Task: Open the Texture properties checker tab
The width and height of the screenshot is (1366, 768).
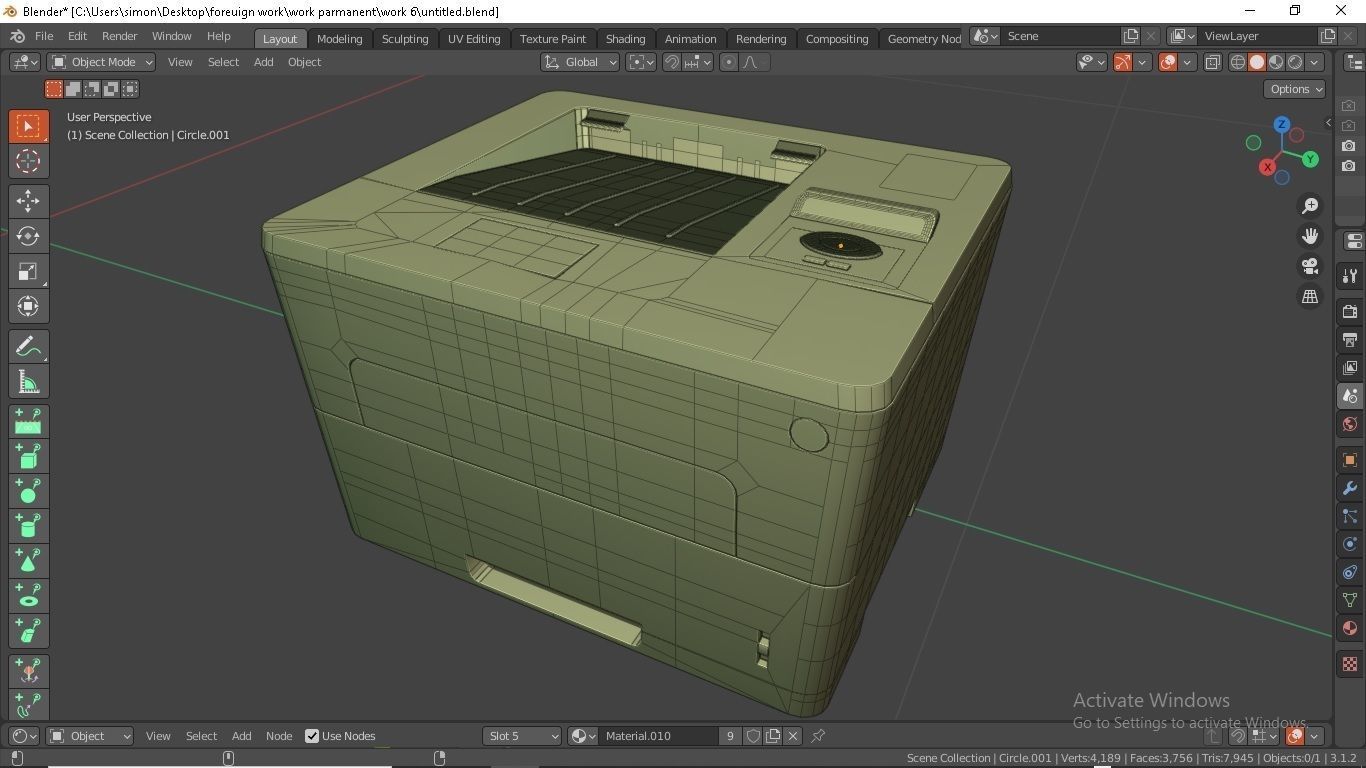Action: click(x=1350, y=664)
